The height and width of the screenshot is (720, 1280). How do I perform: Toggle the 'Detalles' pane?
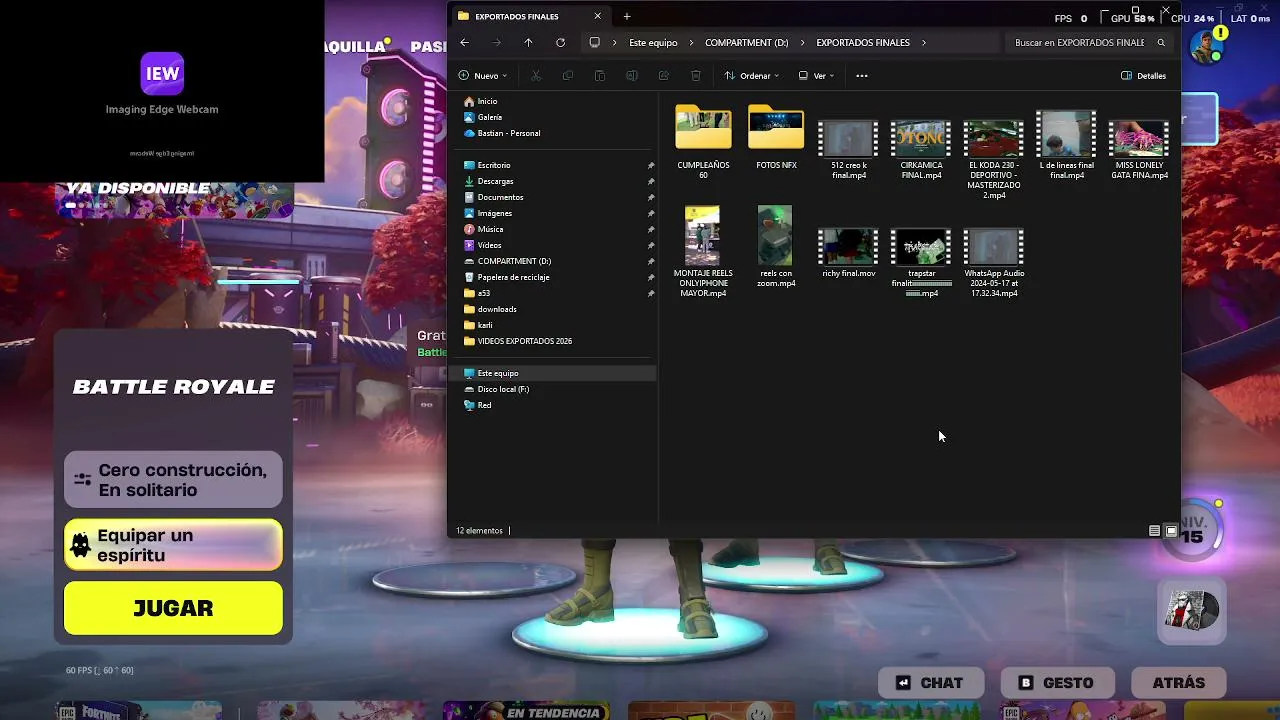pos(1144,76)
